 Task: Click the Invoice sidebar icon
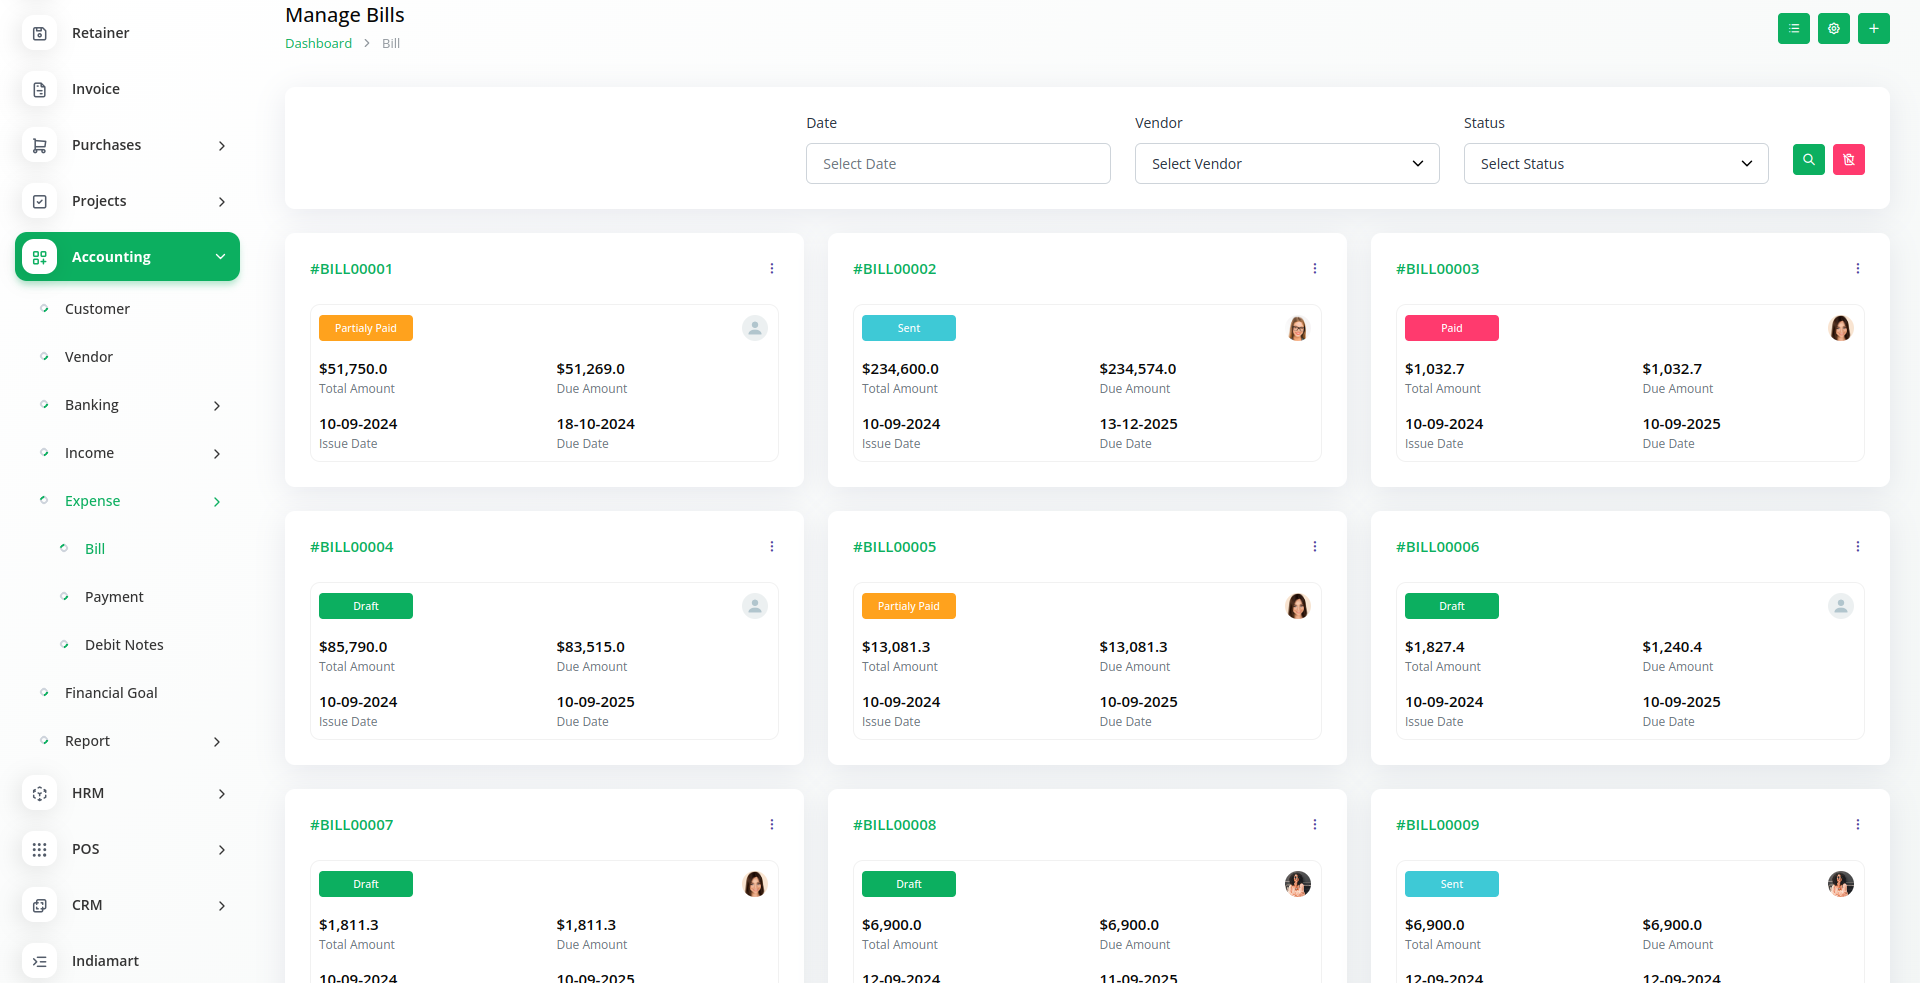click(39, 90)
